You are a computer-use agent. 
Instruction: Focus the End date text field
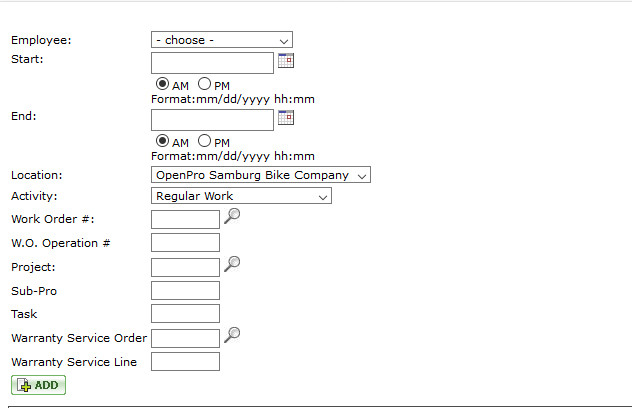(x=212, y=120)
